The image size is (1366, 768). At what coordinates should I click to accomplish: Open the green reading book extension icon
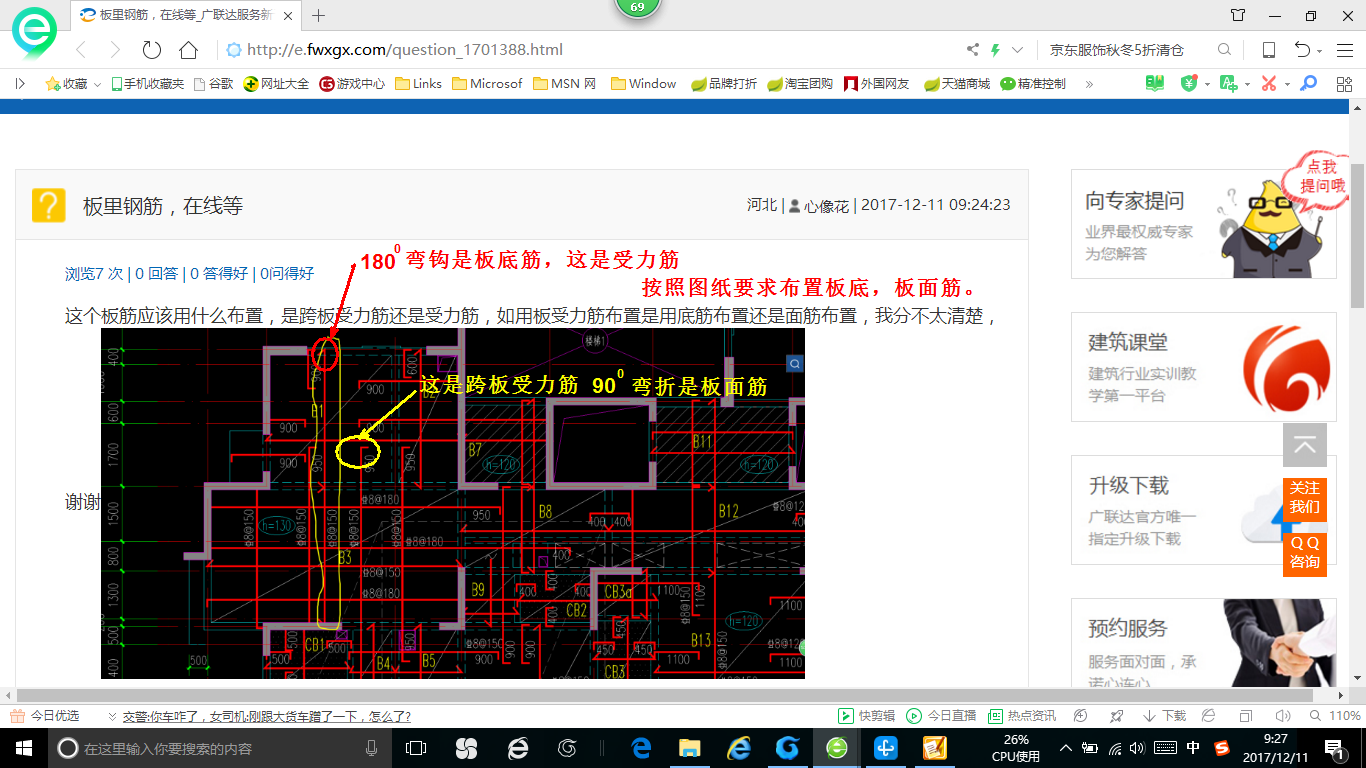tap(1155, 84)
